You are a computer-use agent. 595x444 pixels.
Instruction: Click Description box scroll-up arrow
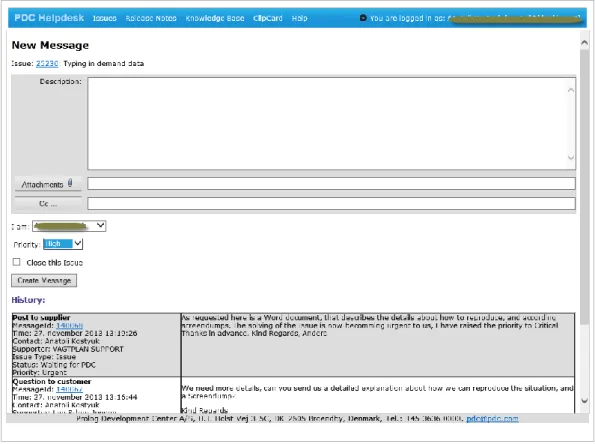click(571, 90)
